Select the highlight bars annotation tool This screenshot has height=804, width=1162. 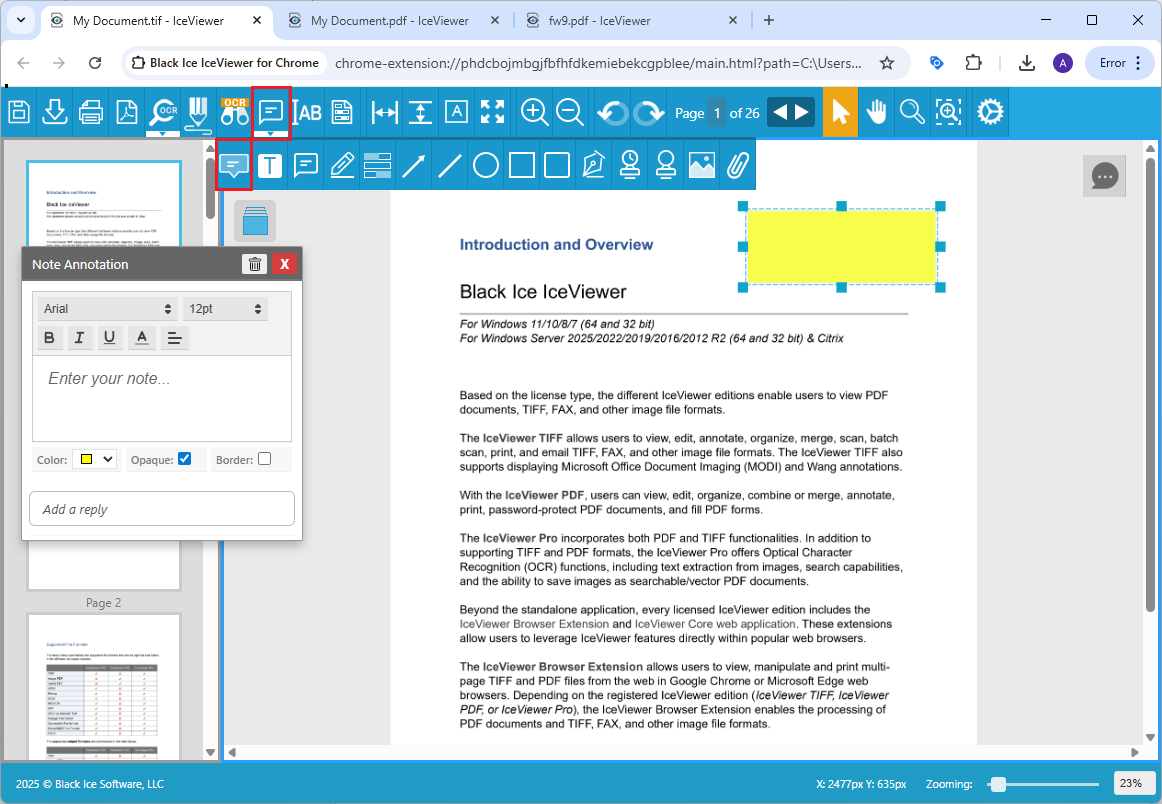pos(378,165)
